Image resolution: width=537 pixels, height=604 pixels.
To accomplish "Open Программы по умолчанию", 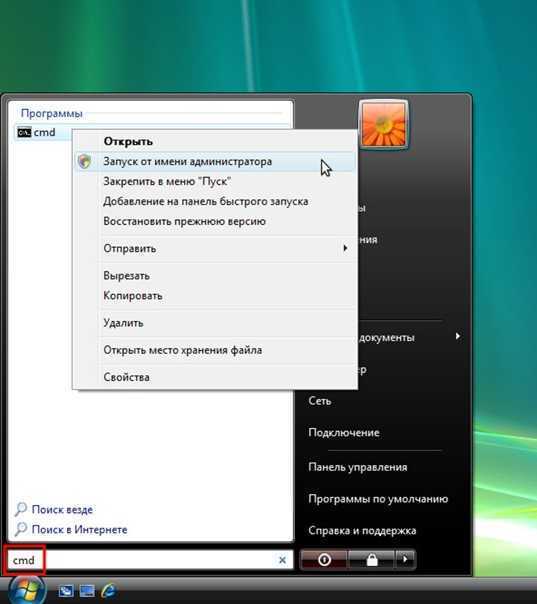I will [x=378, y=499].
